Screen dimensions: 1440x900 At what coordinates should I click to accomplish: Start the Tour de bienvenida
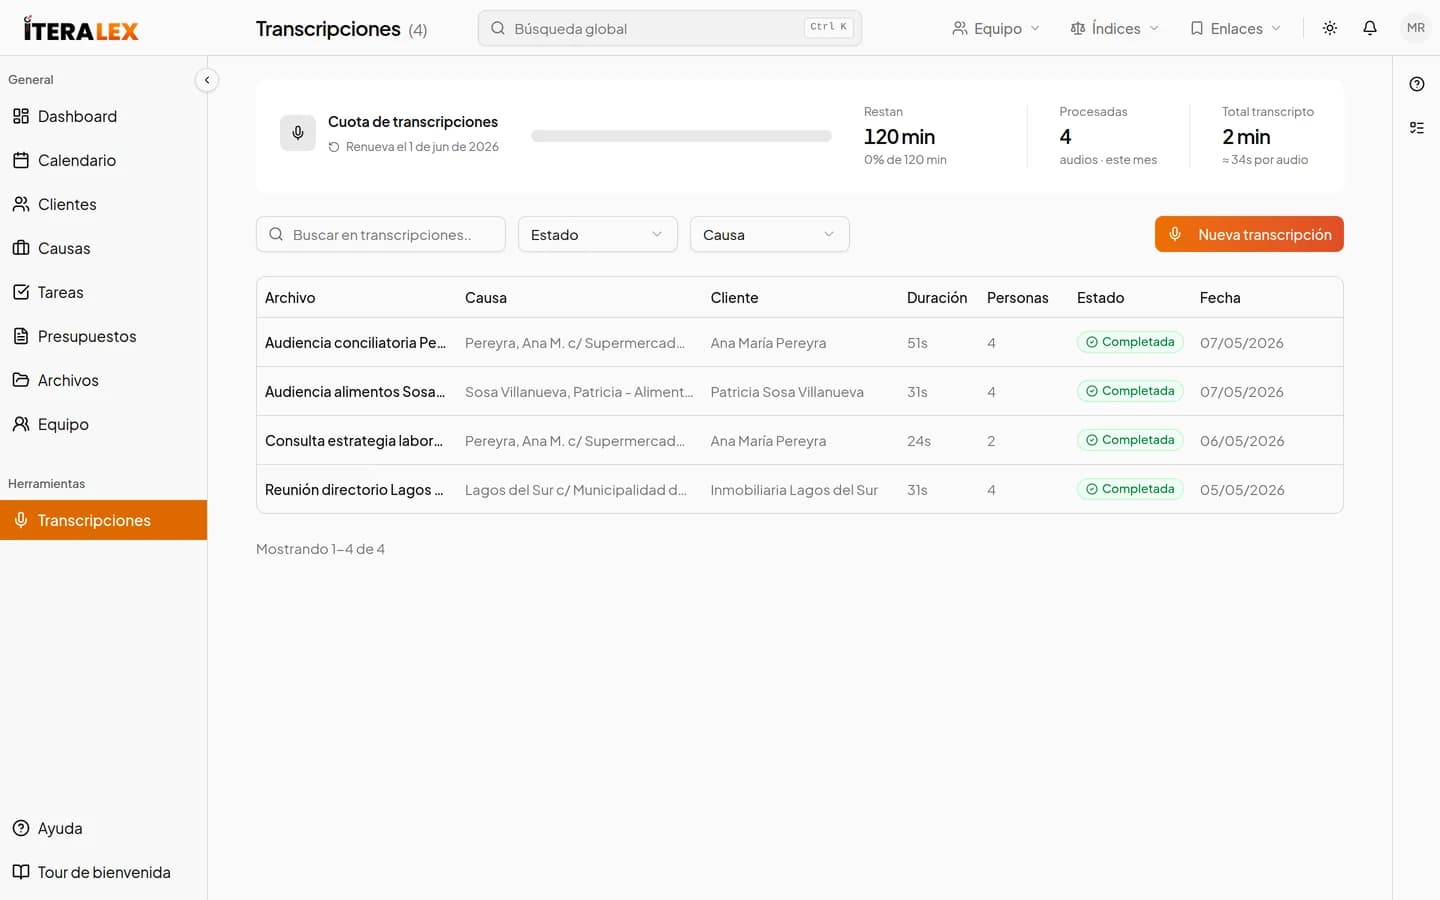(104, 872)
